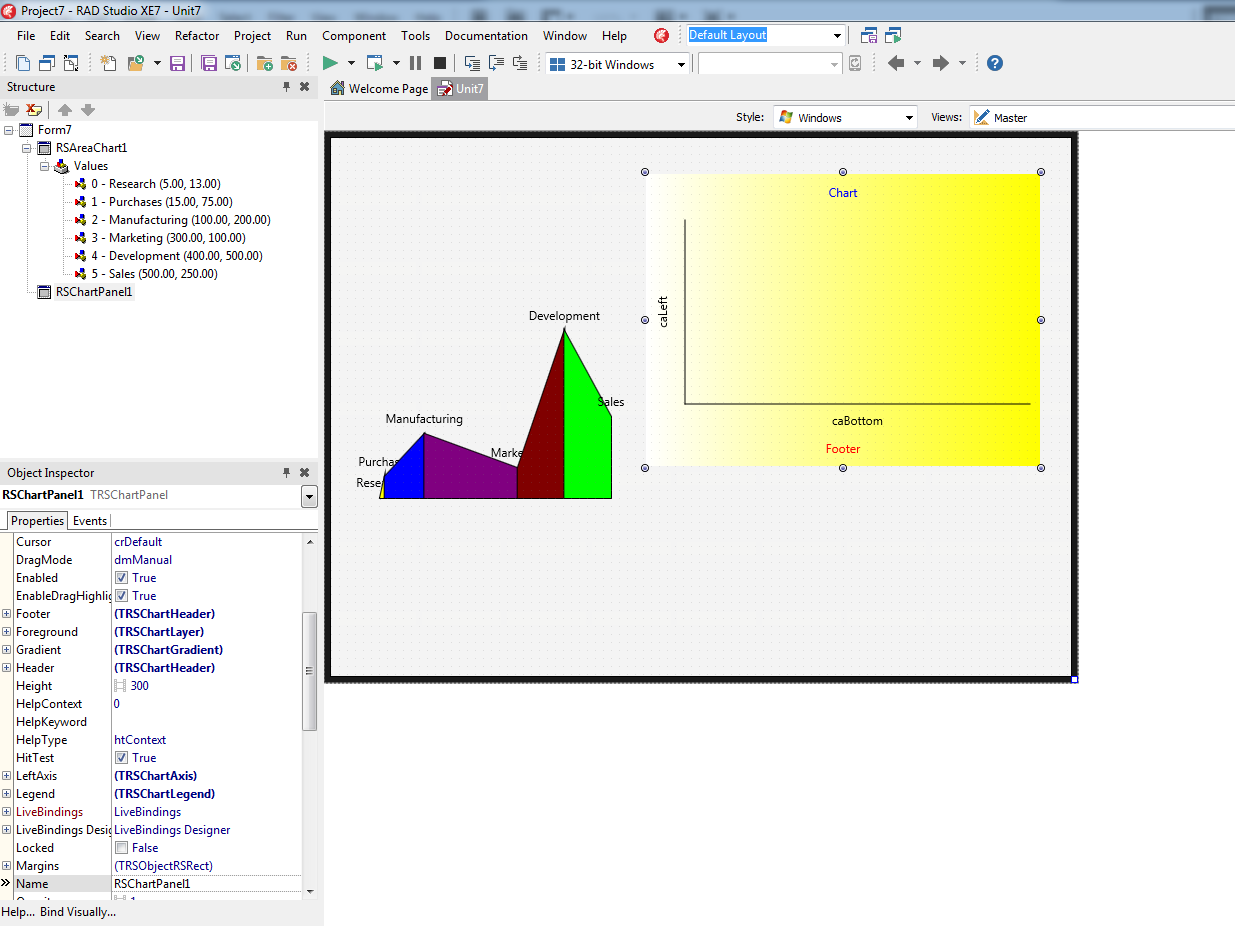Click the blue Help question mark icon

[x=994, y=63]
